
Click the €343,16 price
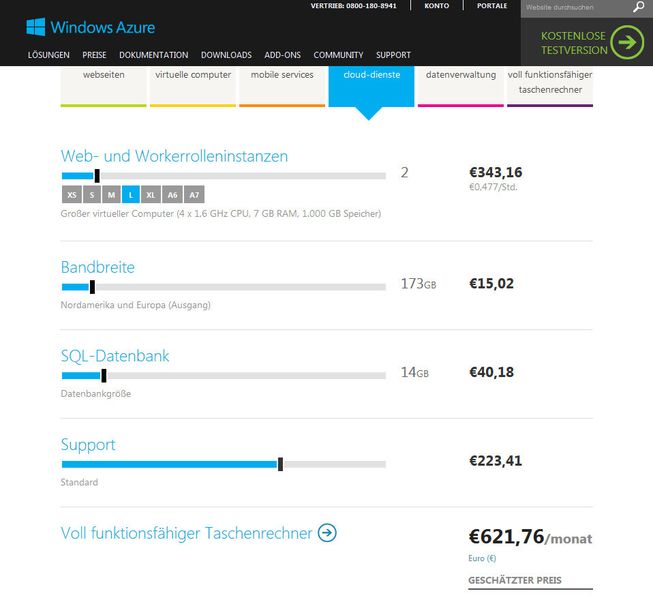[496, 172]
